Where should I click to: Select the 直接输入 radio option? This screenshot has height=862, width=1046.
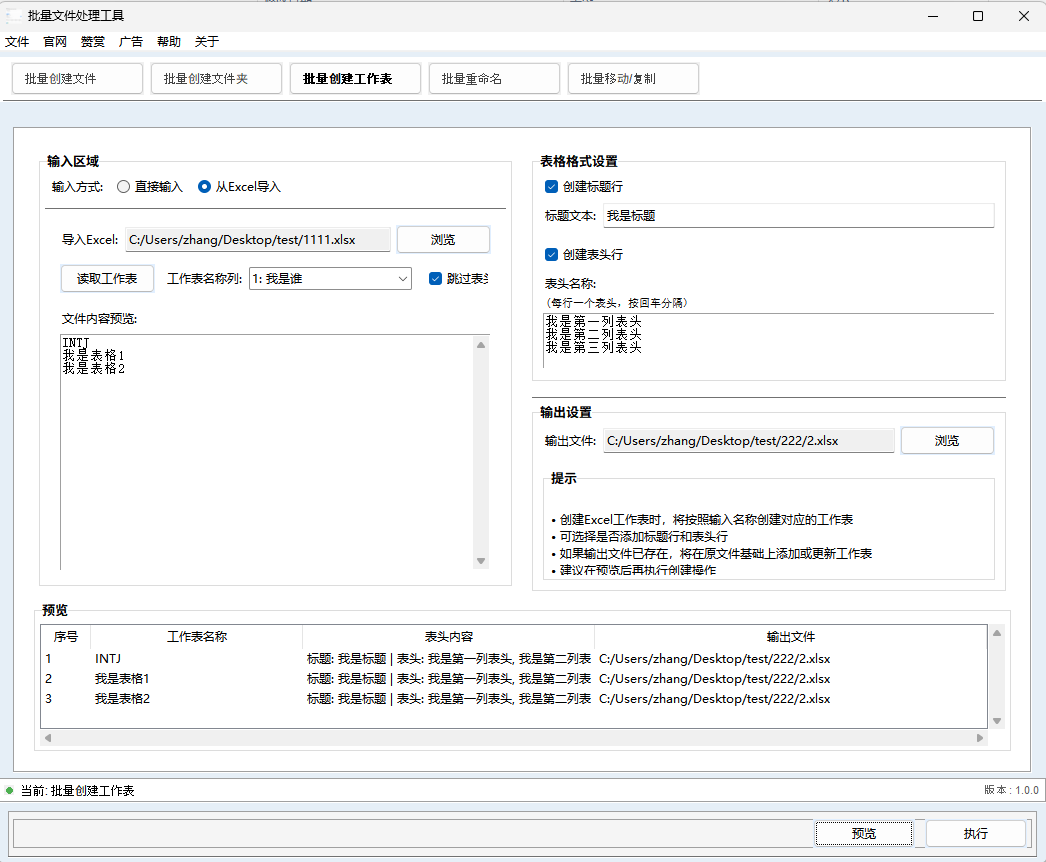click(x=124, y=187)
